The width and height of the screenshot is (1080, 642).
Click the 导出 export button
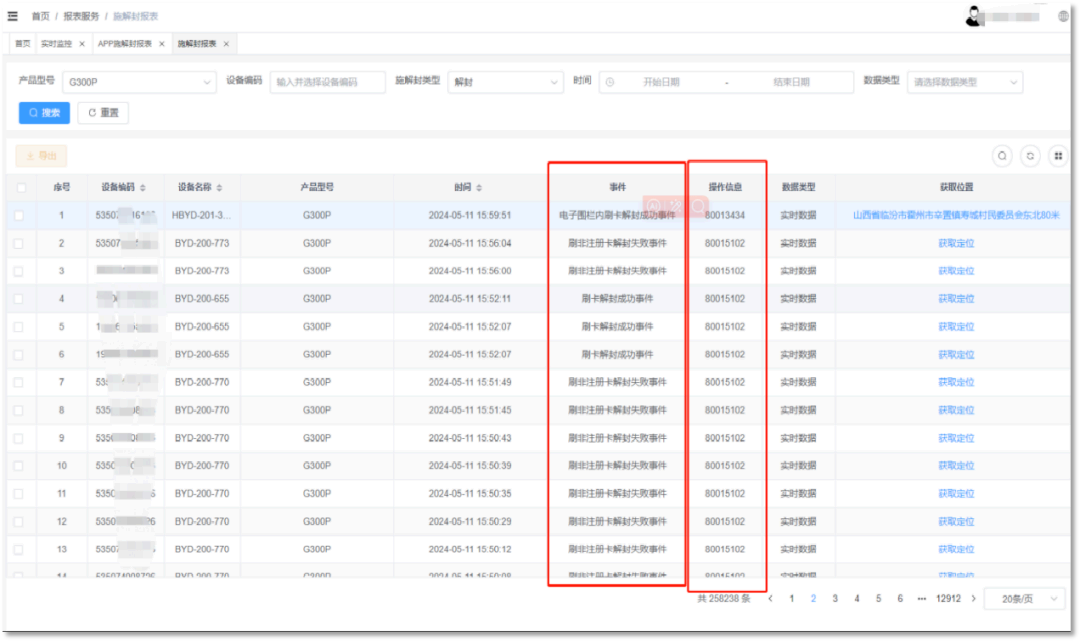click(41, 156)
